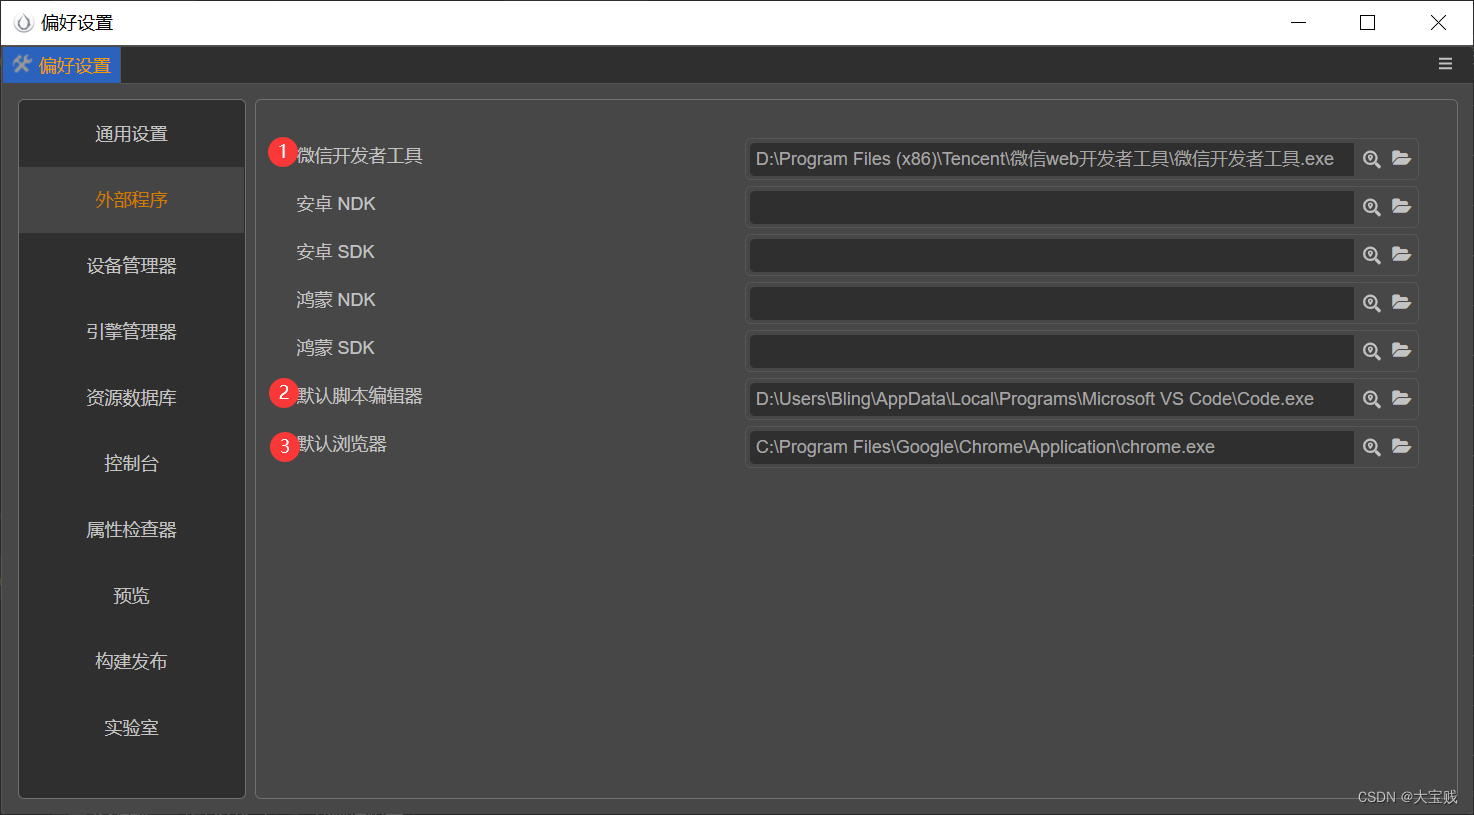Image resolution: width=1474 pixels, height=815 pixels.
Task: Select the 实验室 sidebar item
Action: pyautogui.click(x=131, y=728)
